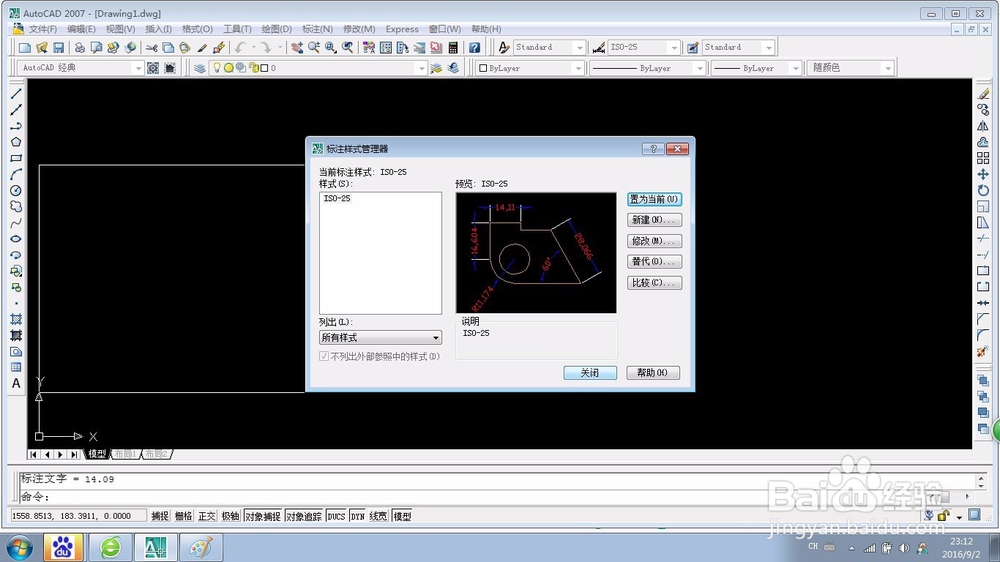Click the 置为当前(U) button
Image resolution: width=1000 pixels, height=562 pixels.
654,199
